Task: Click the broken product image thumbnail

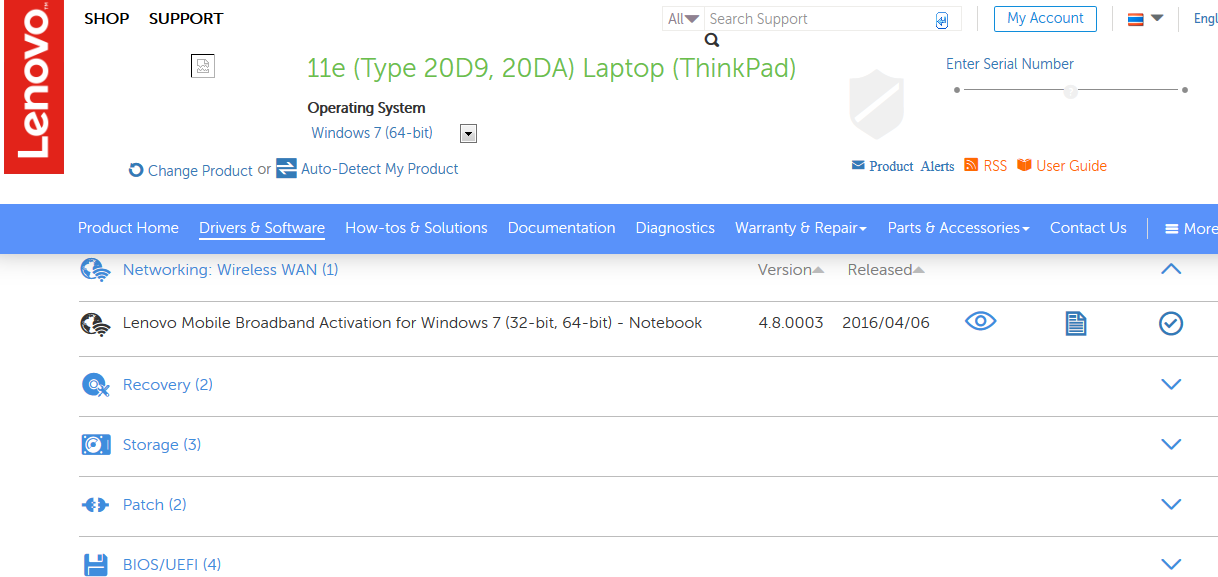Action: point(203,66)
